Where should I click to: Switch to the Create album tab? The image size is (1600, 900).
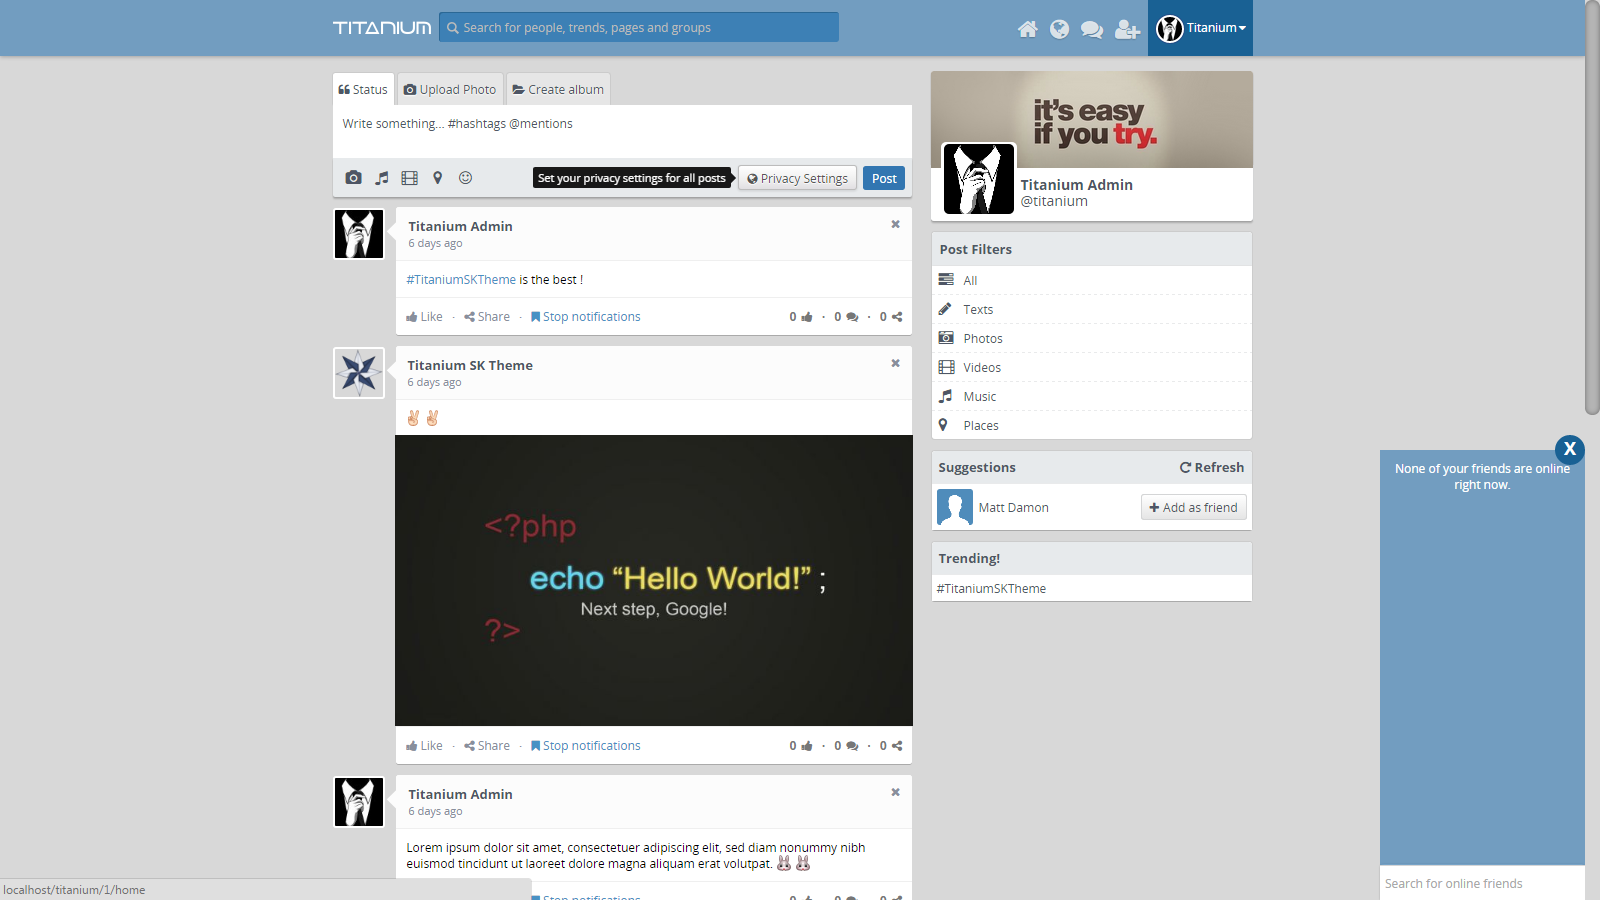click(x=558, y=89)
